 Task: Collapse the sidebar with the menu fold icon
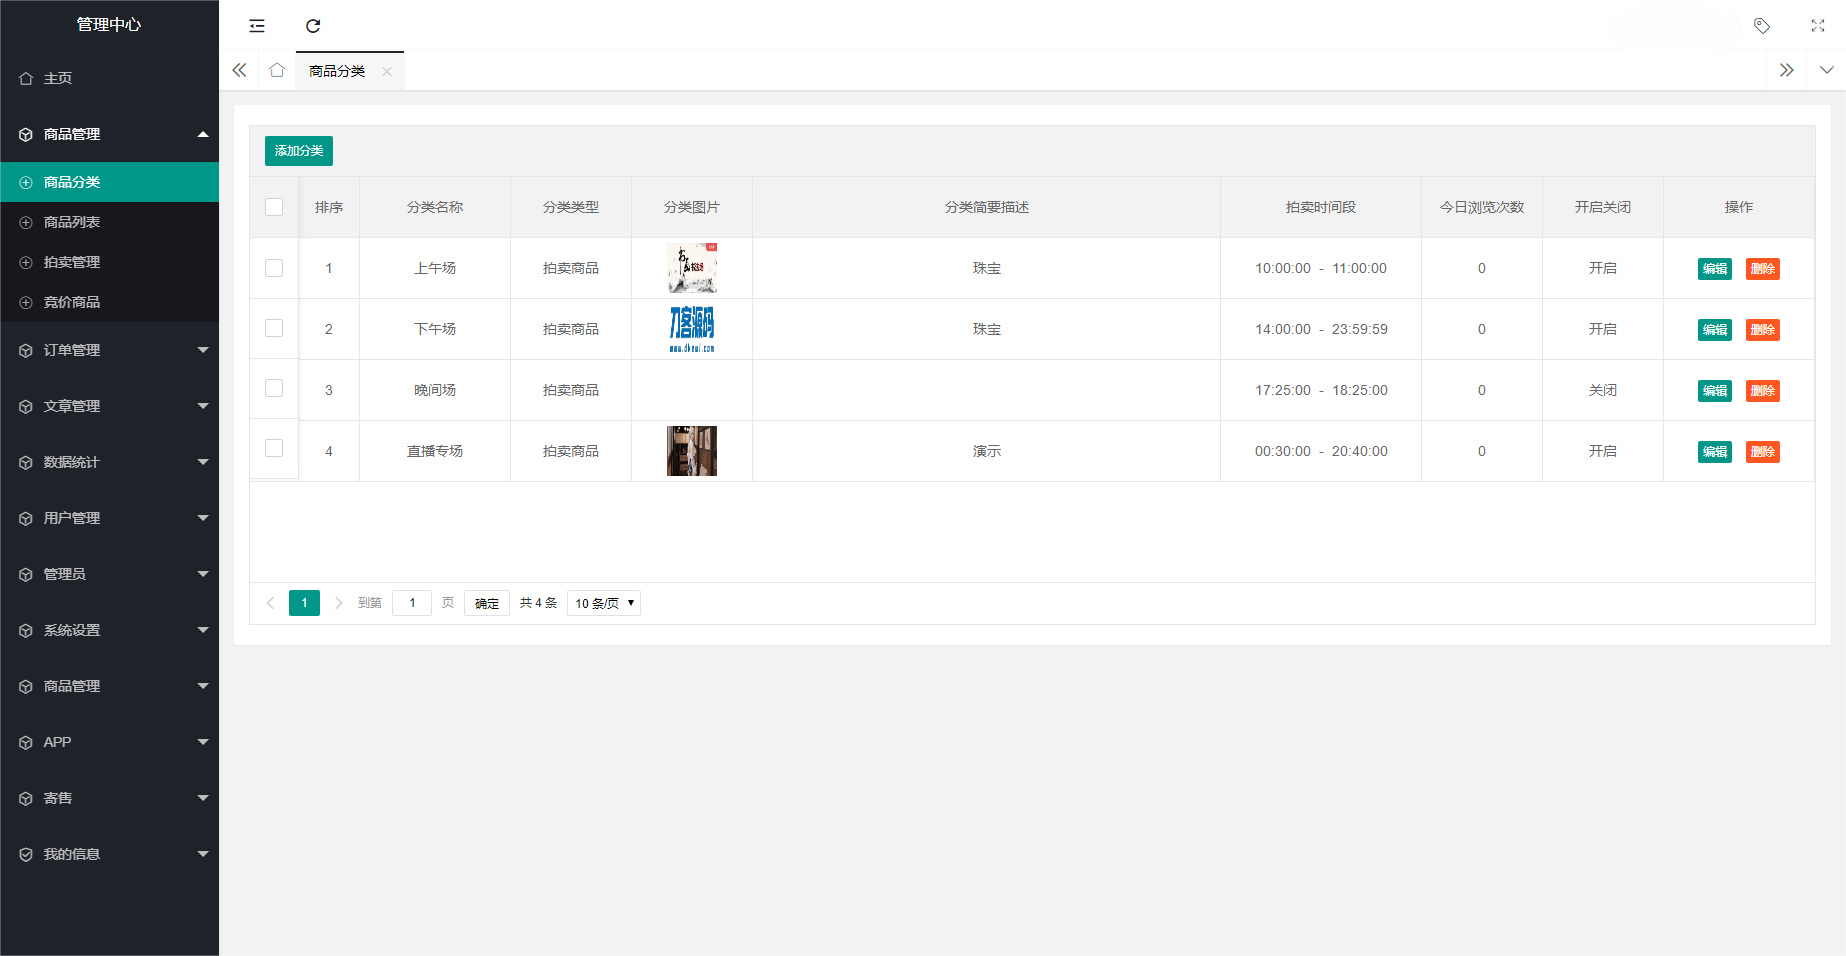[256, 25]
